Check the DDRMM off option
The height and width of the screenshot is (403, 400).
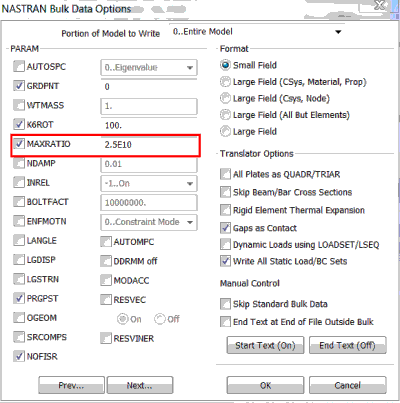(106, 261)
